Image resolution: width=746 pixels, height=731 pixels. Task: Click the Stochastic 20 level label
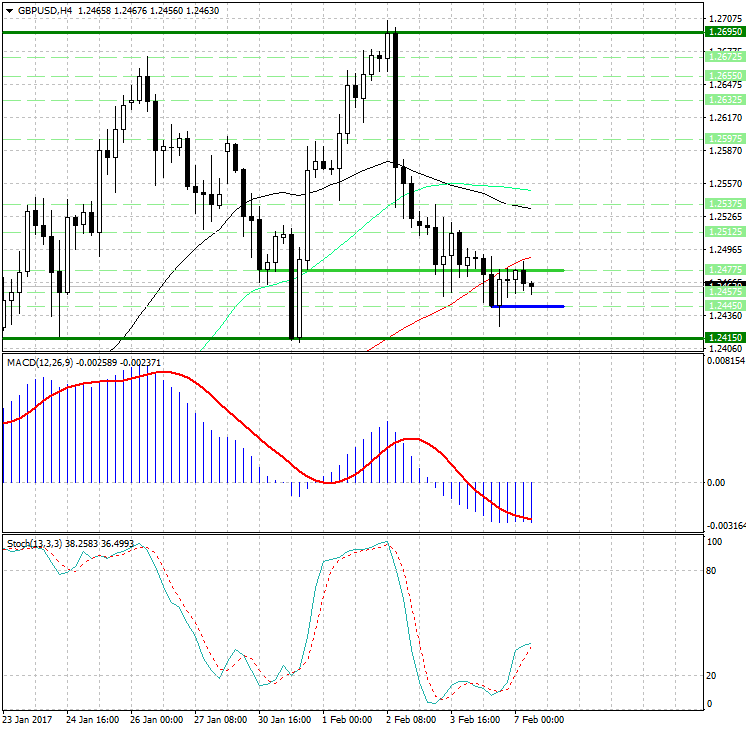(711, 675)
